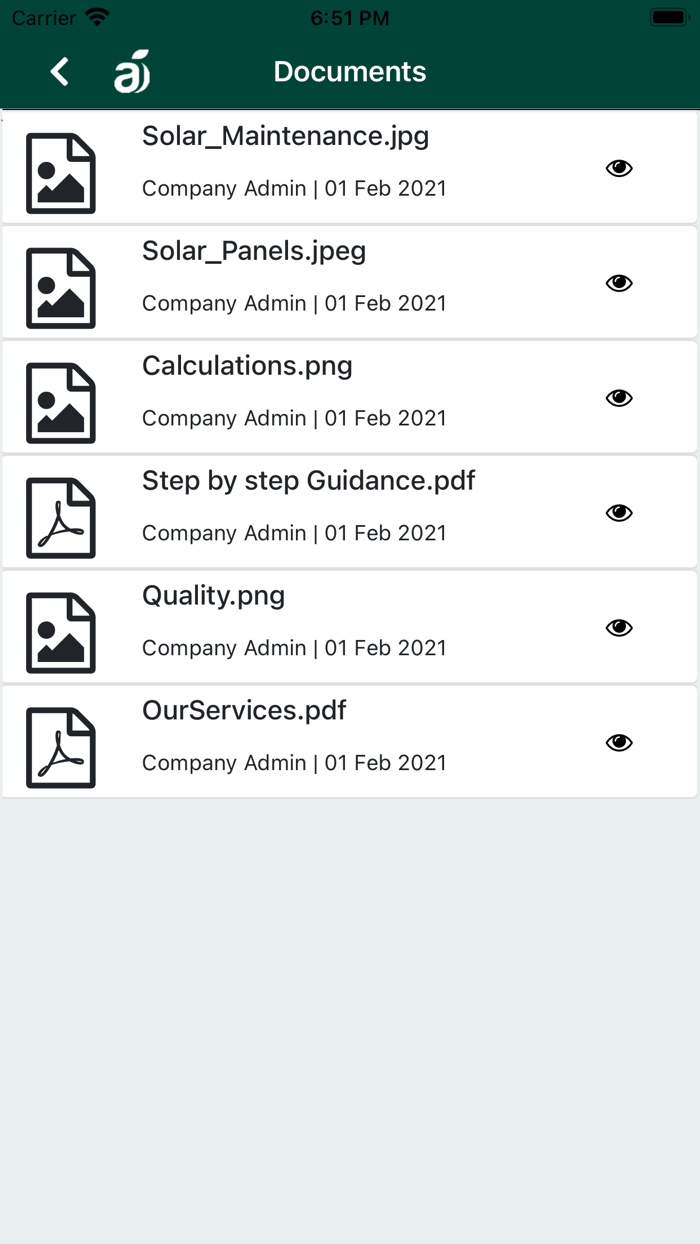
Task: Preview Quality.png with the eye icon
Action: point(619,628)
